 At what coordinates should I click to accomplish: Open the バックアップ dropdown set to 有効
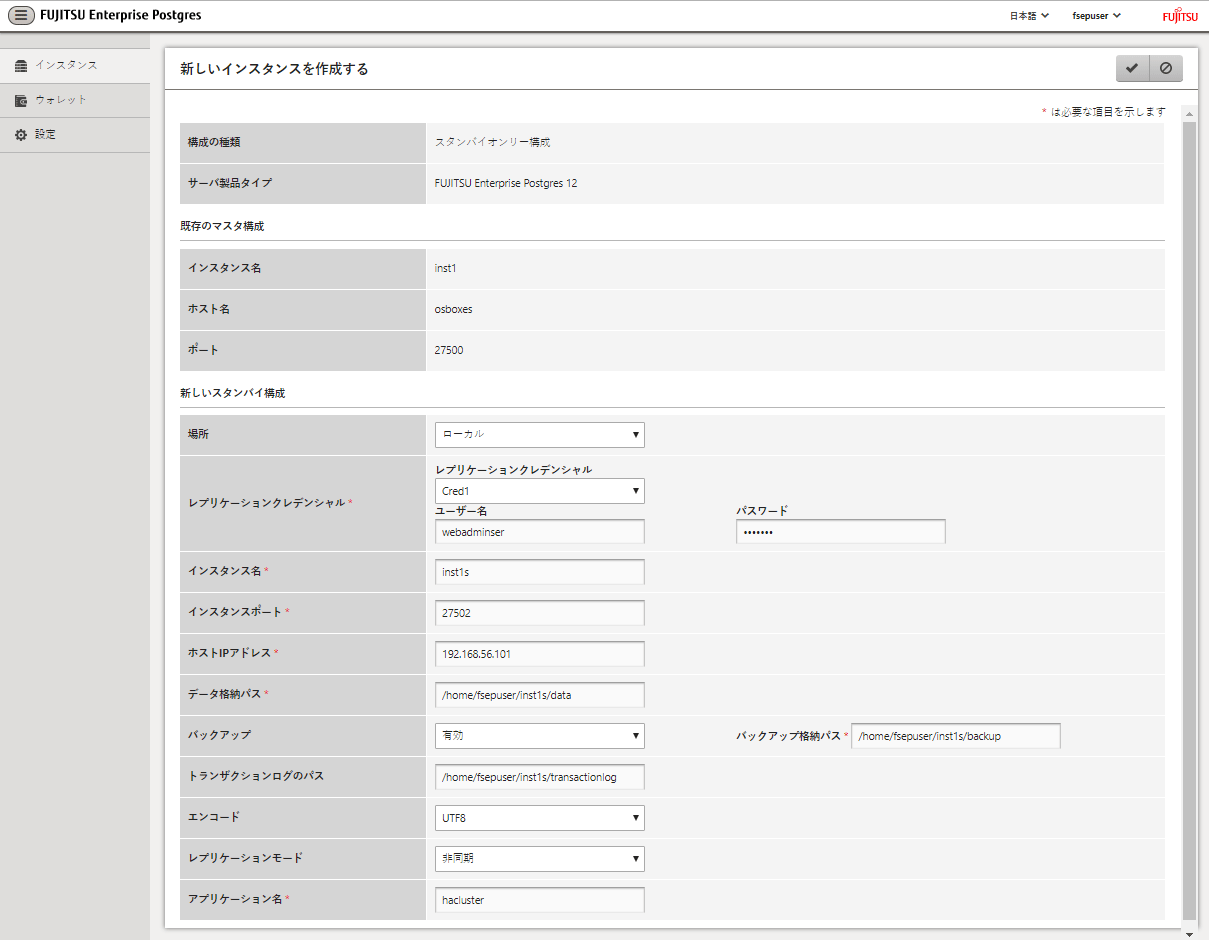[x=539, y=736]
